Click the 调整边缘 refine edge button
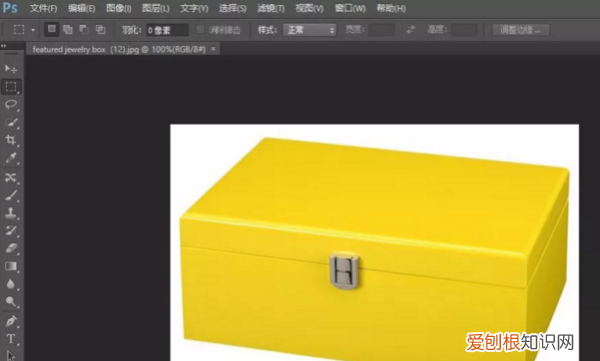Screen dimensions: 600x361 520,30
